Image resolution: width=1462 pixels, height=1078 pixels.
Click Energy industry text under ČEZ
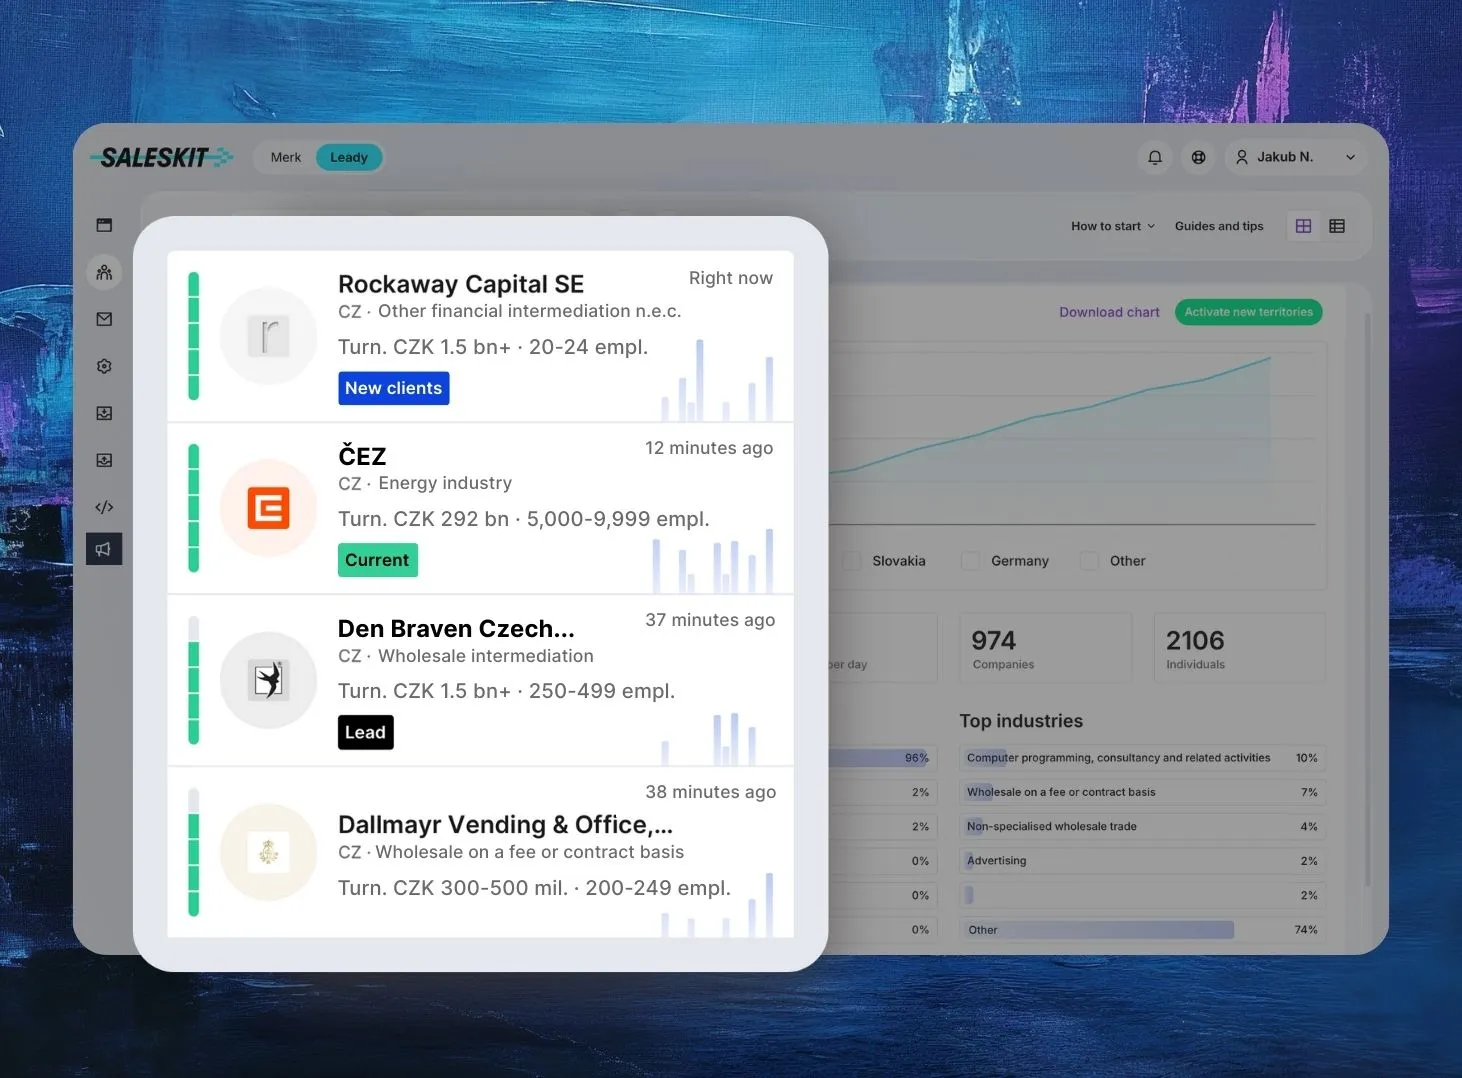pyautogui.click(x=445, y=483)
